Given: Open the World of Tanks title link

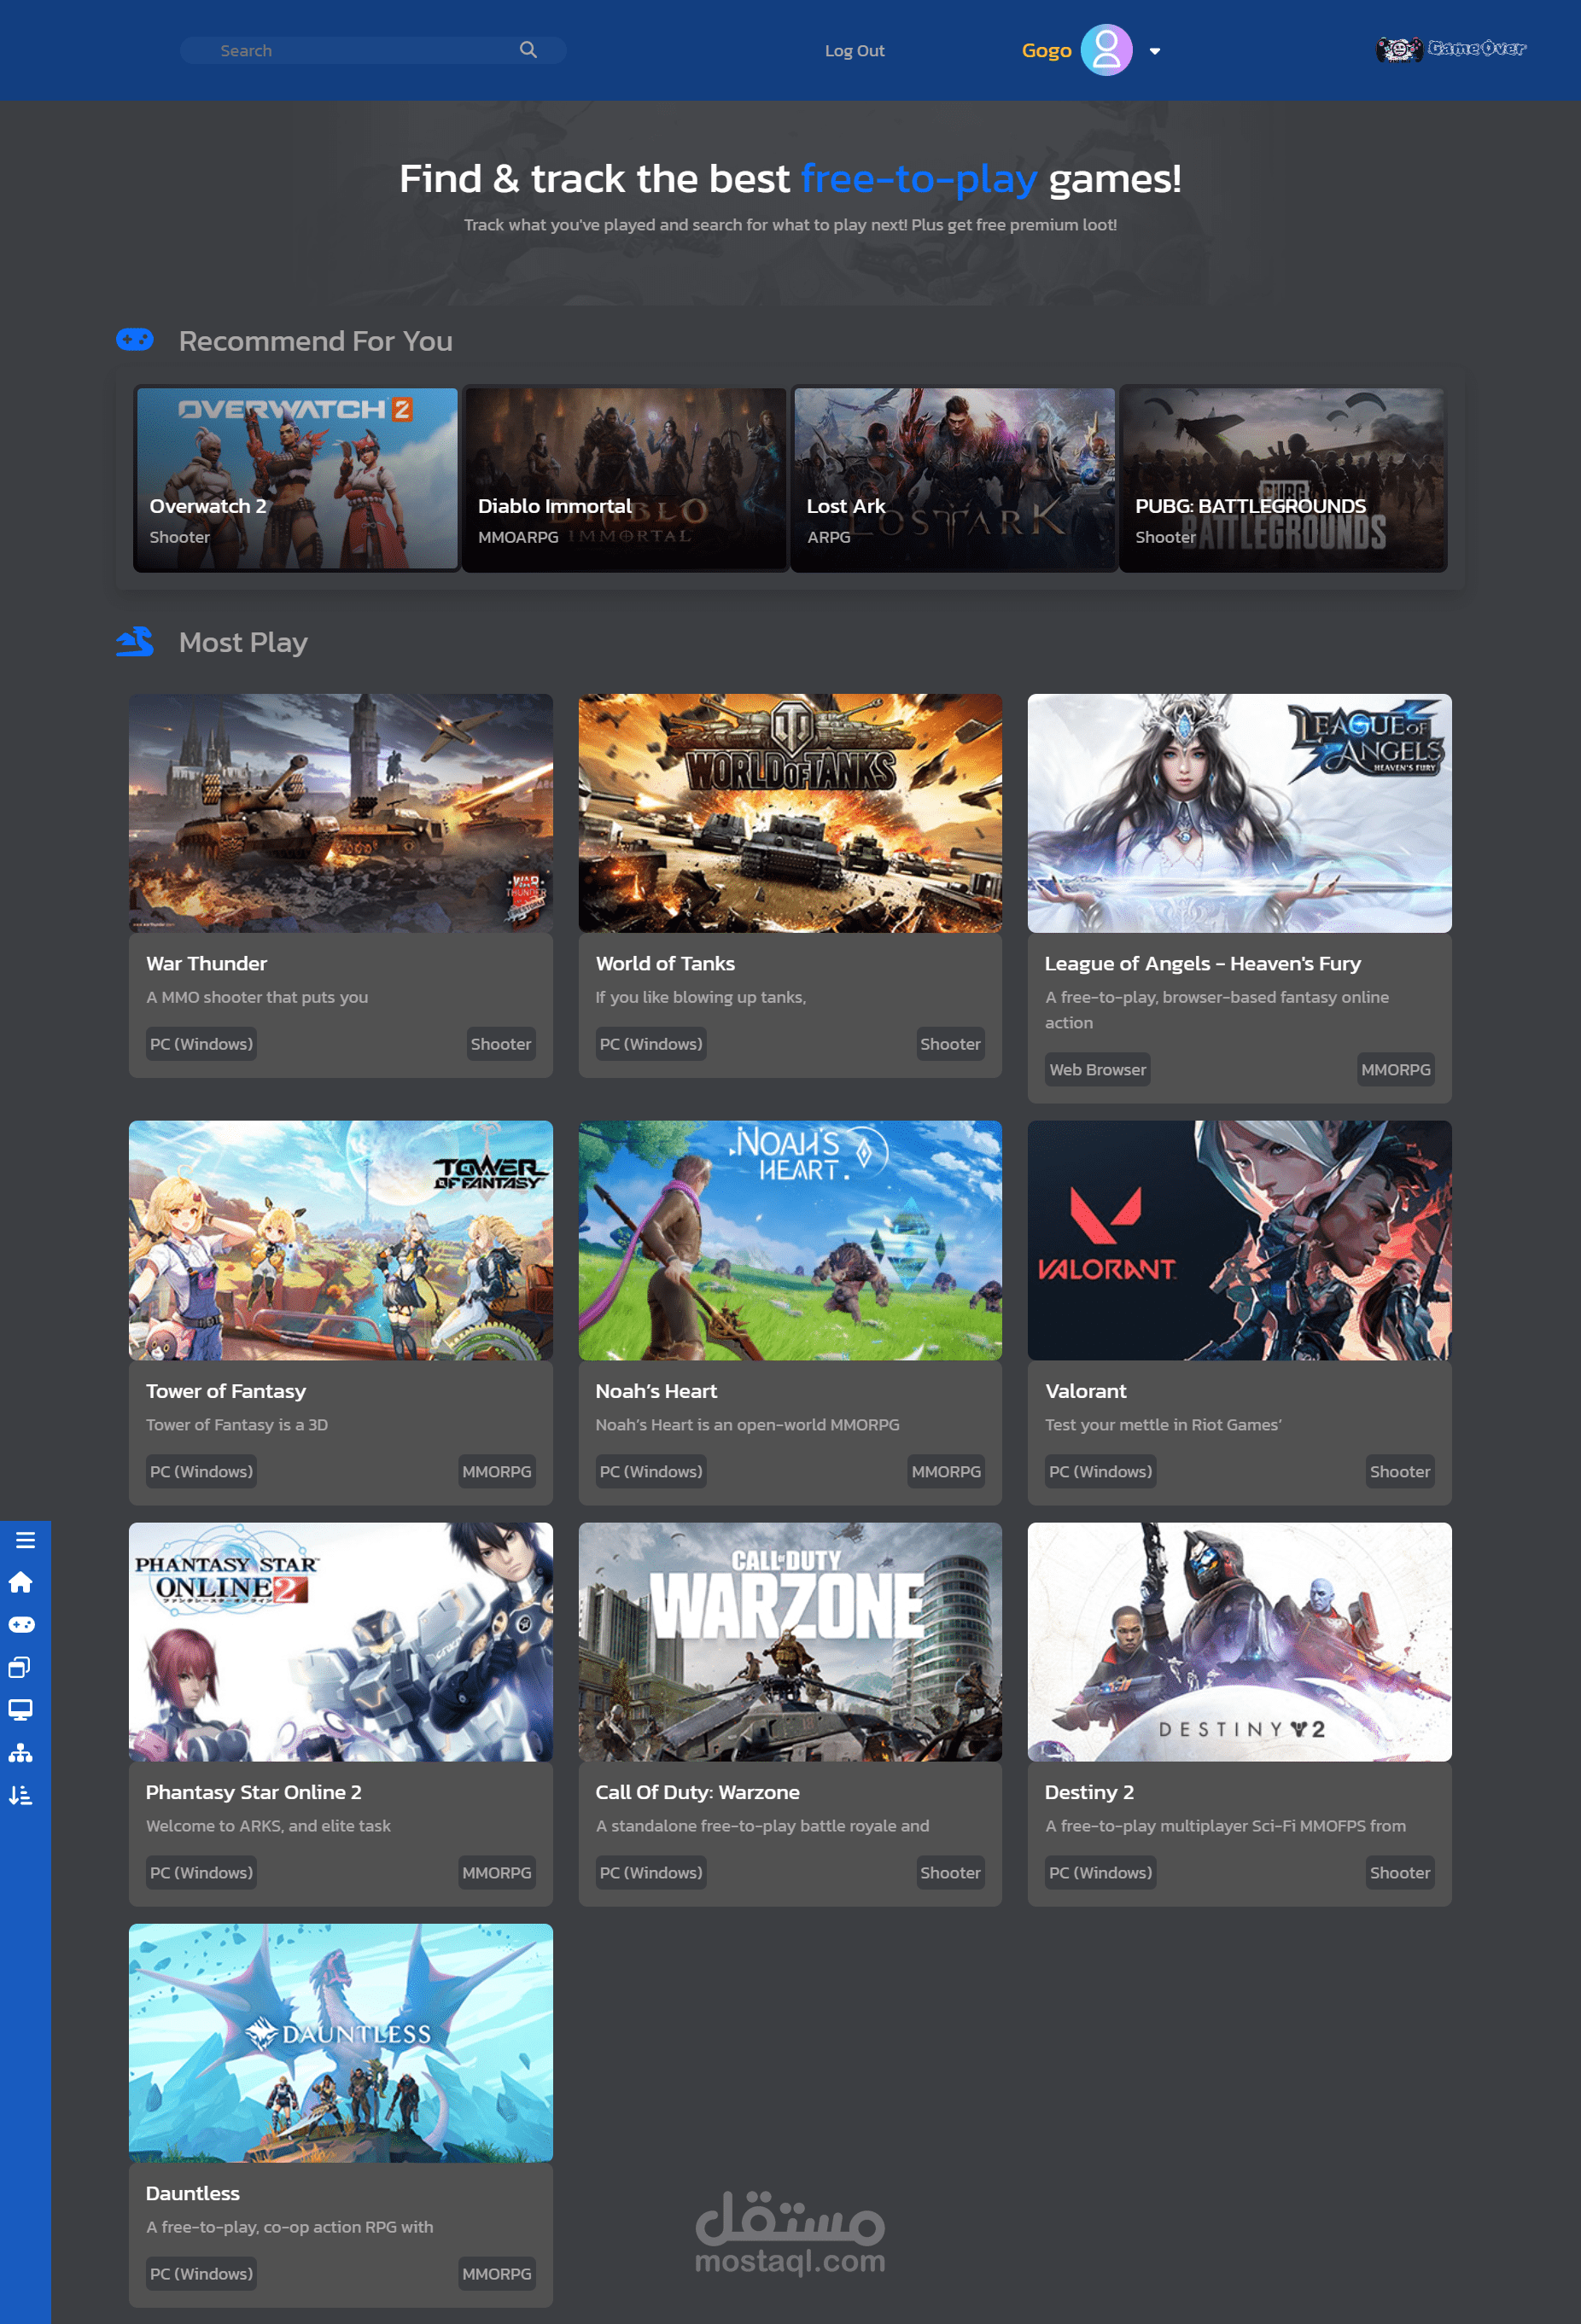Looking at the screenshot, I should pyautogui.click(x=665, y=963).
